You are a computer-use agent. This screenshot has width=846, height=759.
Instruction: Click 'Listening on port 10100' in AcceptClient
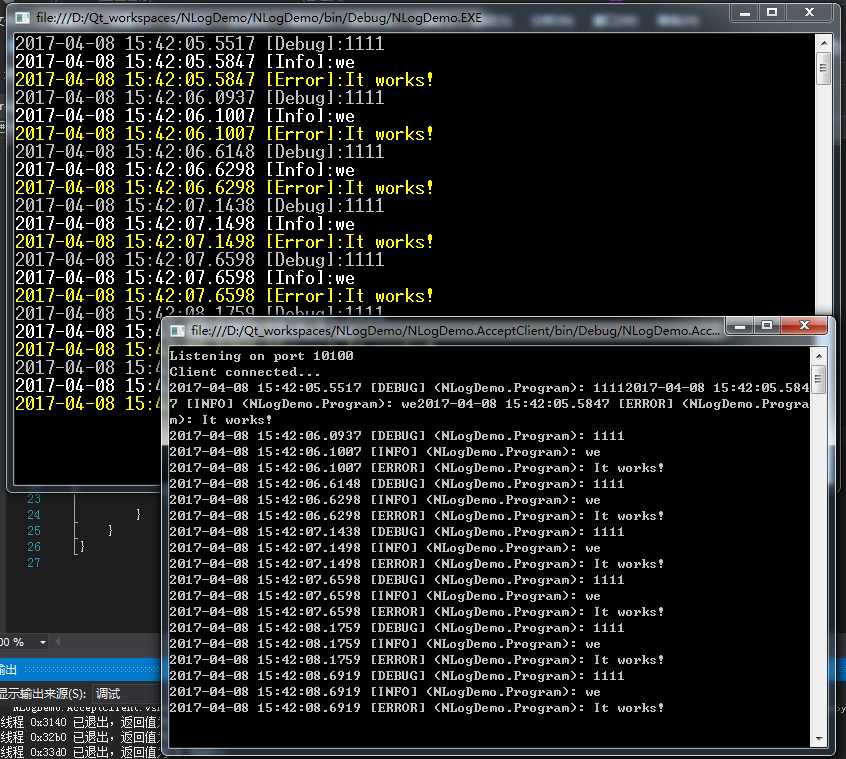[261, 356]
